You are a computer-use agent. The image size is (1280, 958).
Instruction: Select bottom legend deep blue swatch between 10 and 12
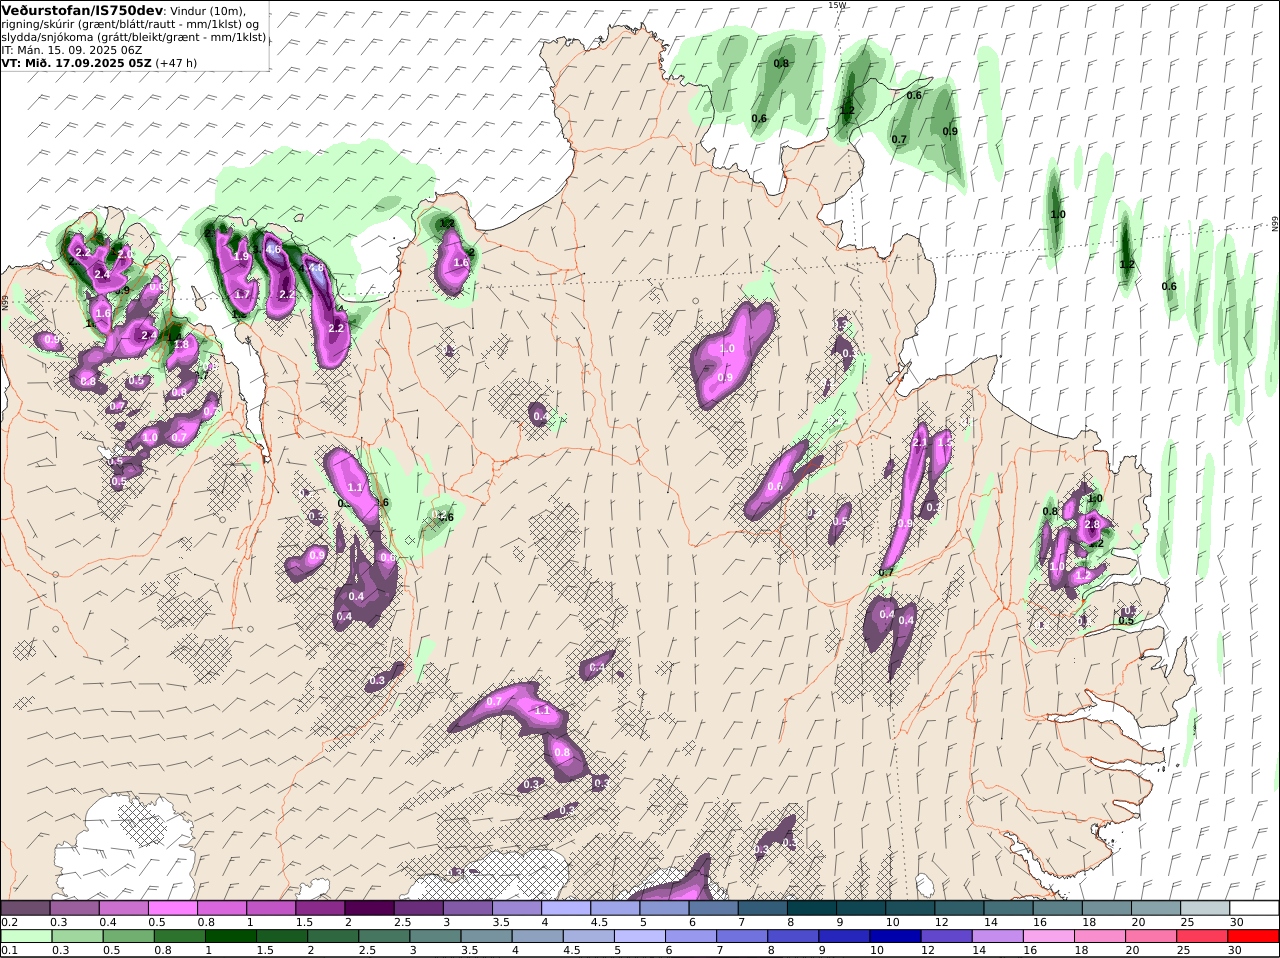click(896, 936)
